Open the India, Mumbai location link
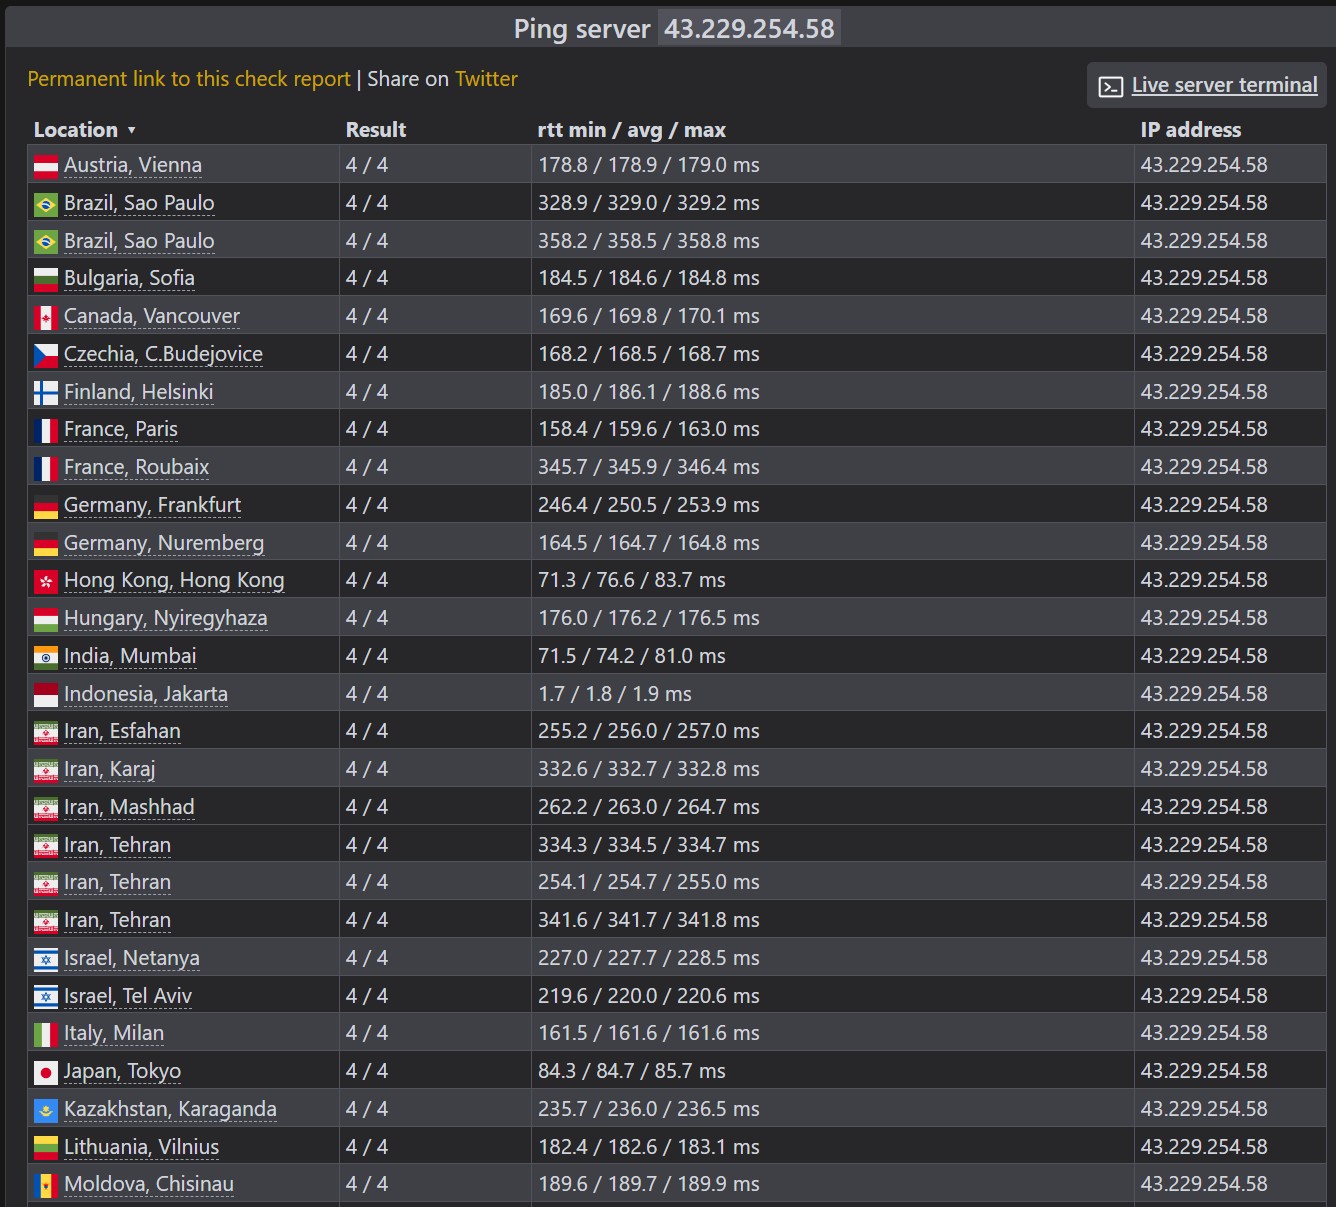Viewport: 1336px width, 1207px height. [130, 656]
